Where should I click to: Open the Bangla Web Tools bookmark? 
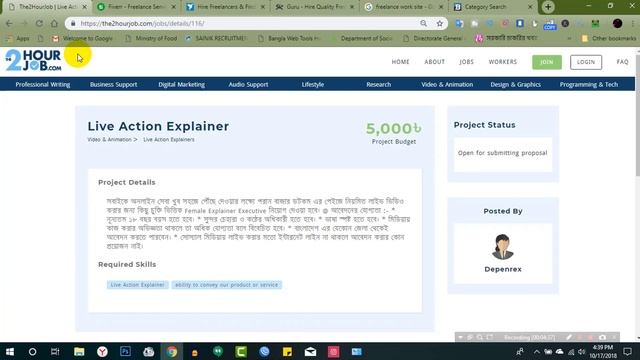[289, 38]
